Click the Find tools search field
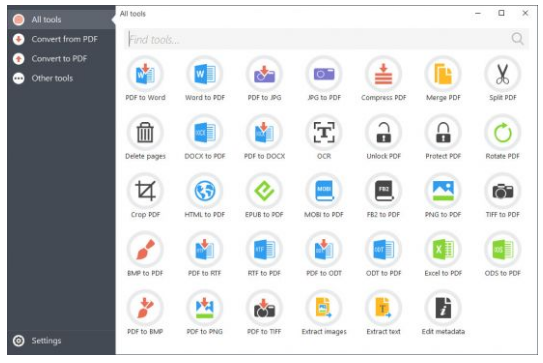The width and height of the screenshot is (543, 363). coord(326,39)
